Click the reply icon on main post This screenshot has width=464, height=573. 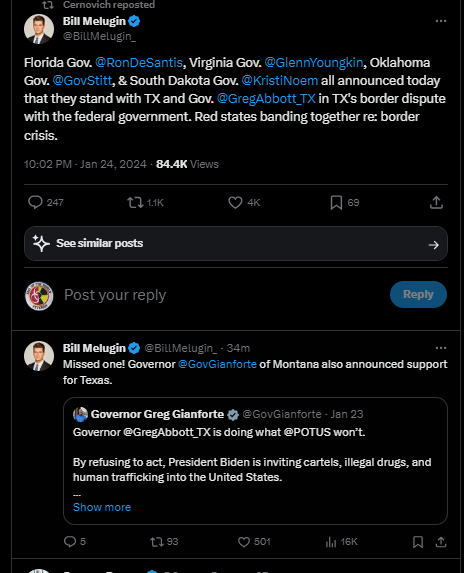coord(35,202)
